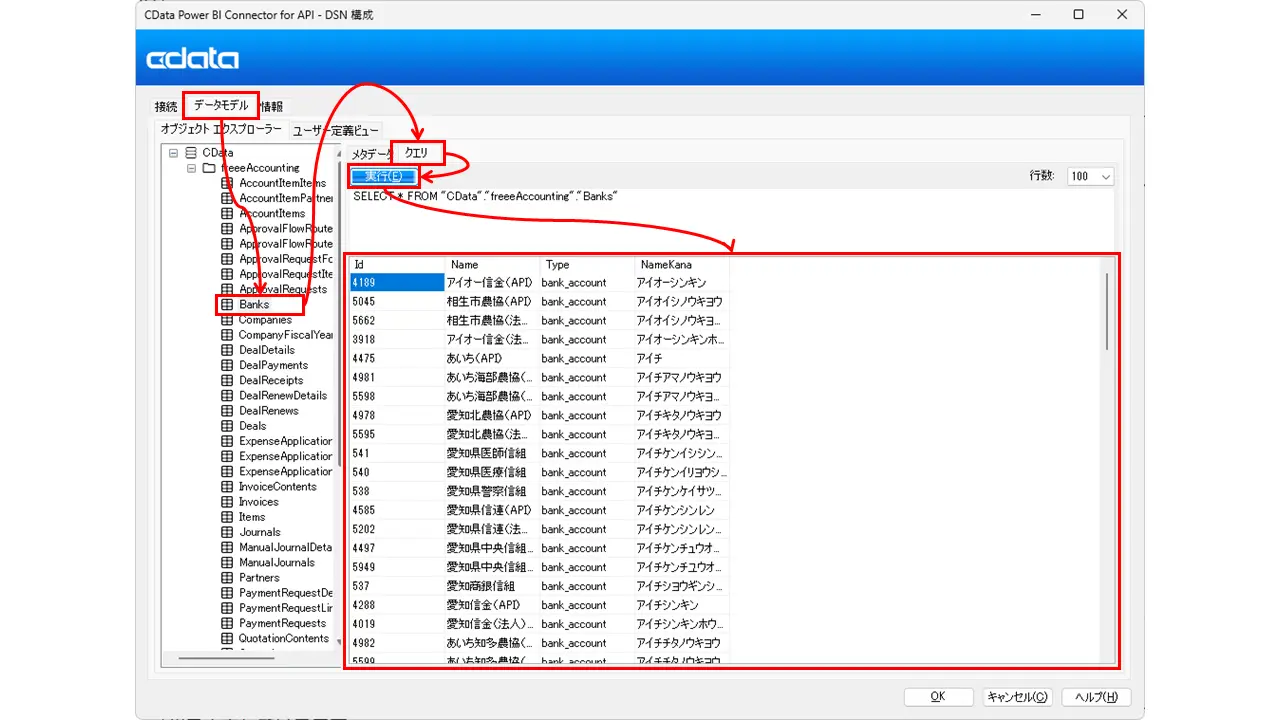Image resolution: width=1280 pixels, height=720 pixels.
Task: Click the Name cell 愛知商銀信組
Action: click(x=493, y=587)
